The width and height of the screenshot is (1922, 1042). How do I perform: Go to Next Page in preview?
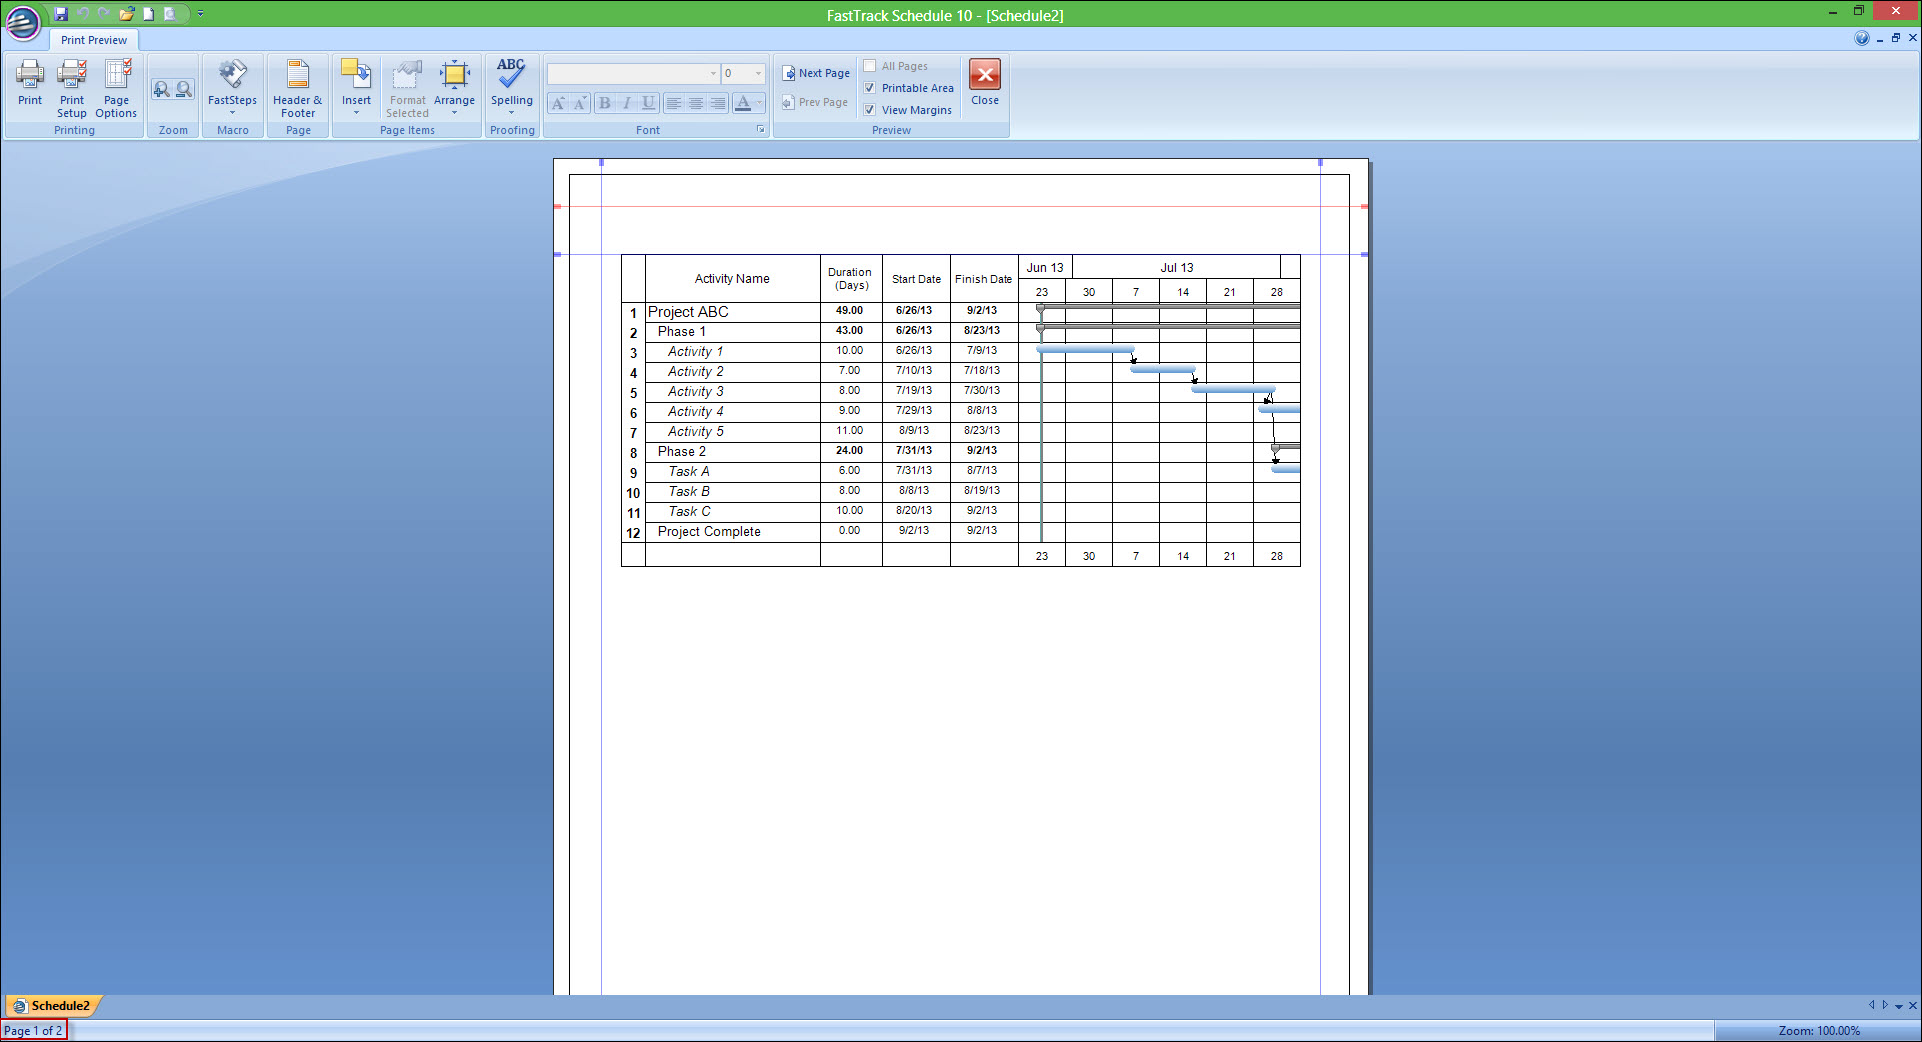click(x=816, y=73)
